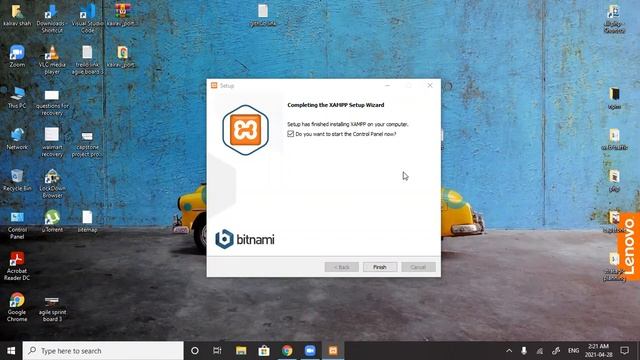Open Microsoft Store from the taskbar
This screenshot has height=360, width=640.
point(264,351)
